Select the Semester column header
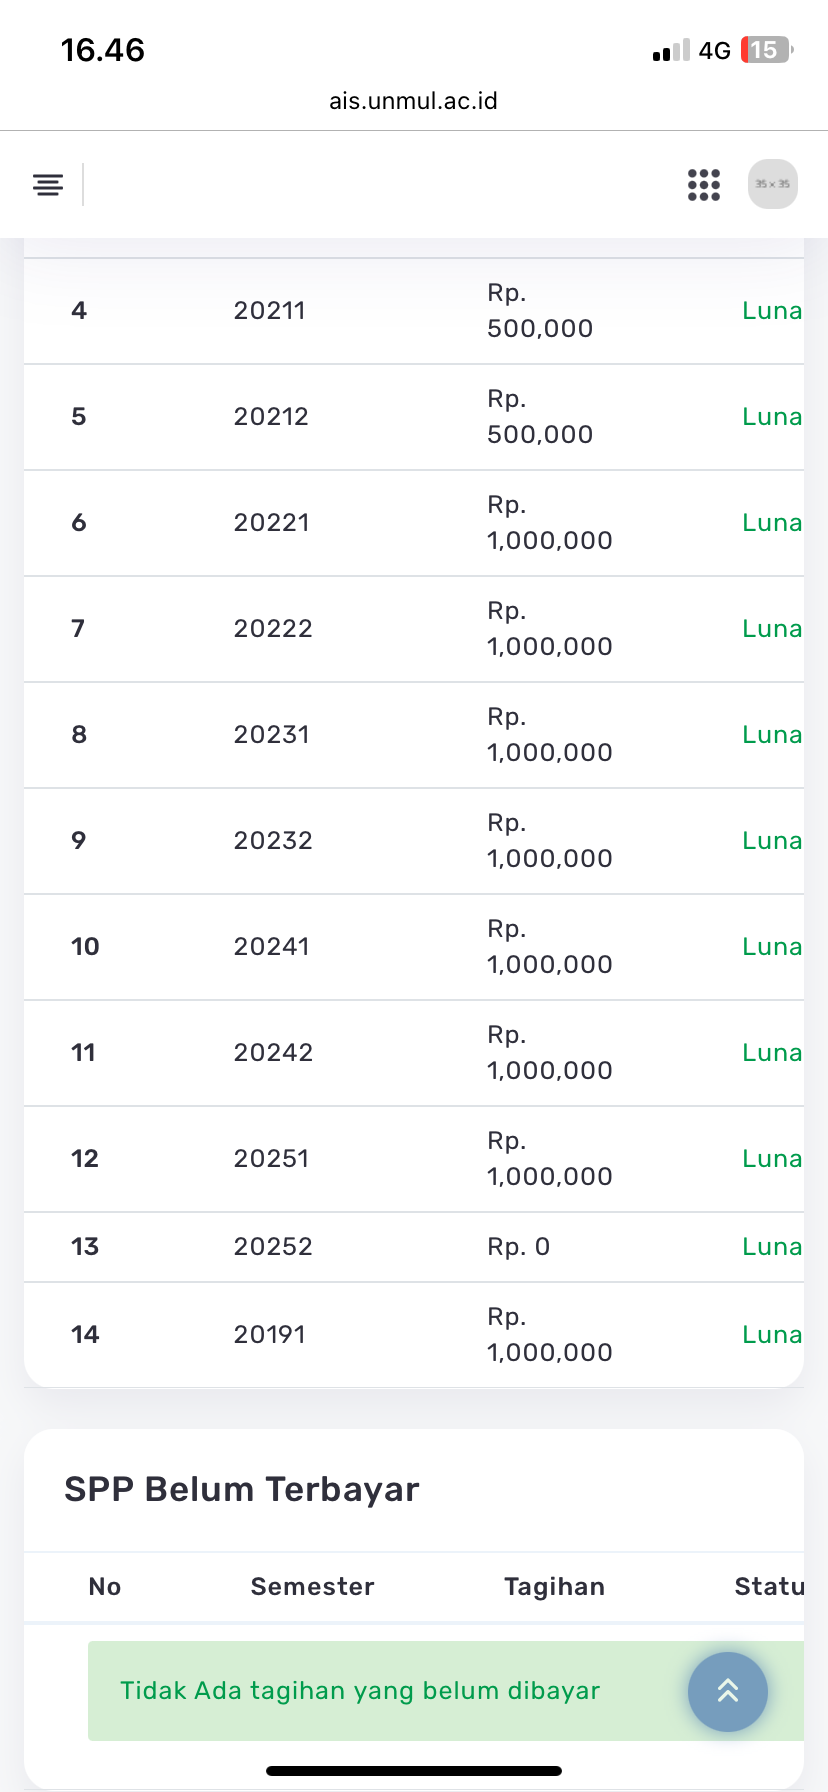Screen dimensions: 828x1792 coord(312,1587)
